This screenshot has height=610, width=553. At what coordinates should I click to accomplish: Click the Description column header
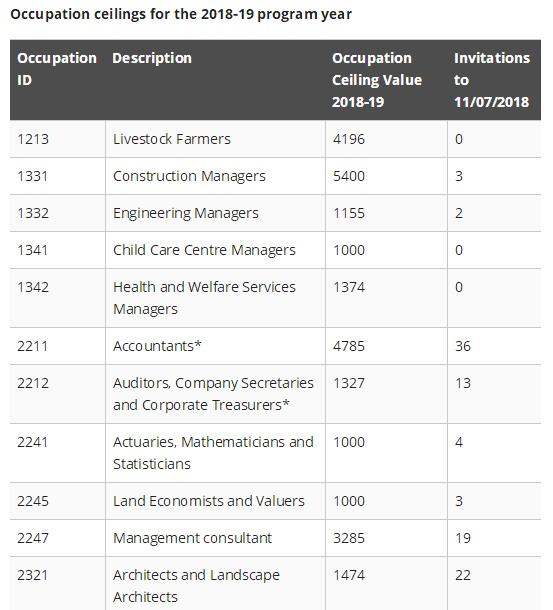(152, 58)
